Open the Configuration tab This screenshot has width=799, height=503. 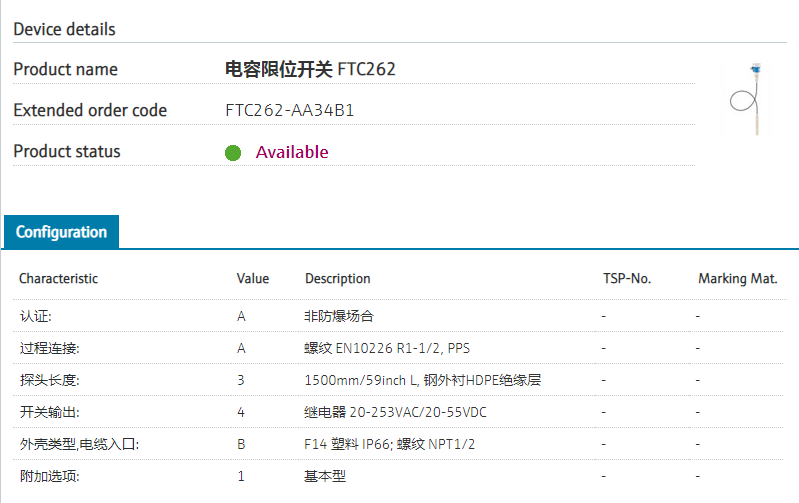coord(61,232)
